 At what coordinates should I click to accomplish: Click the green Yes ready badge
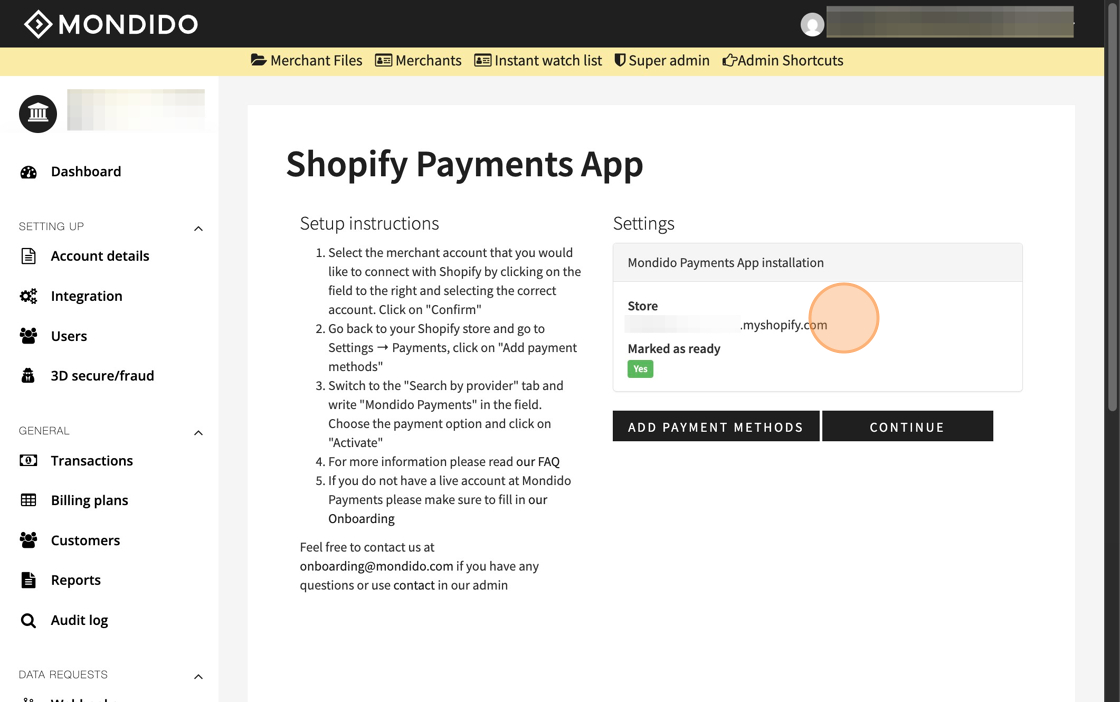640,369
